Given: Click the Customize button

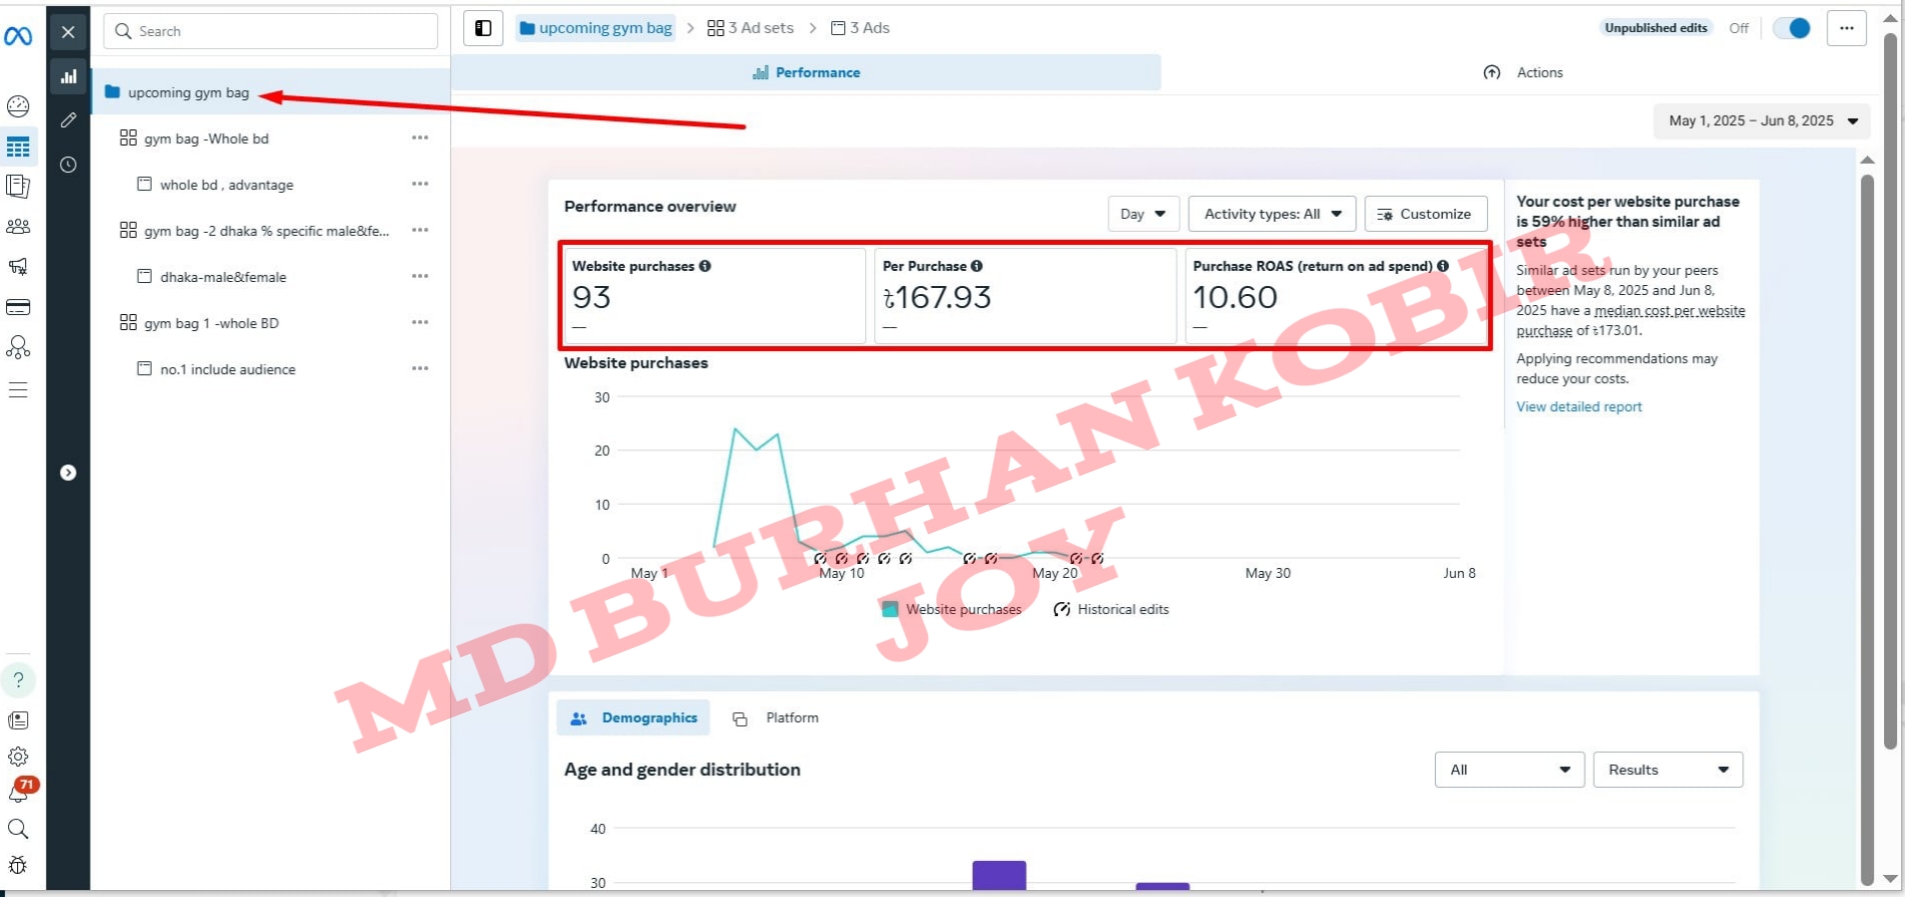Looking at the screenshot, I should [x=1425, y=214].
